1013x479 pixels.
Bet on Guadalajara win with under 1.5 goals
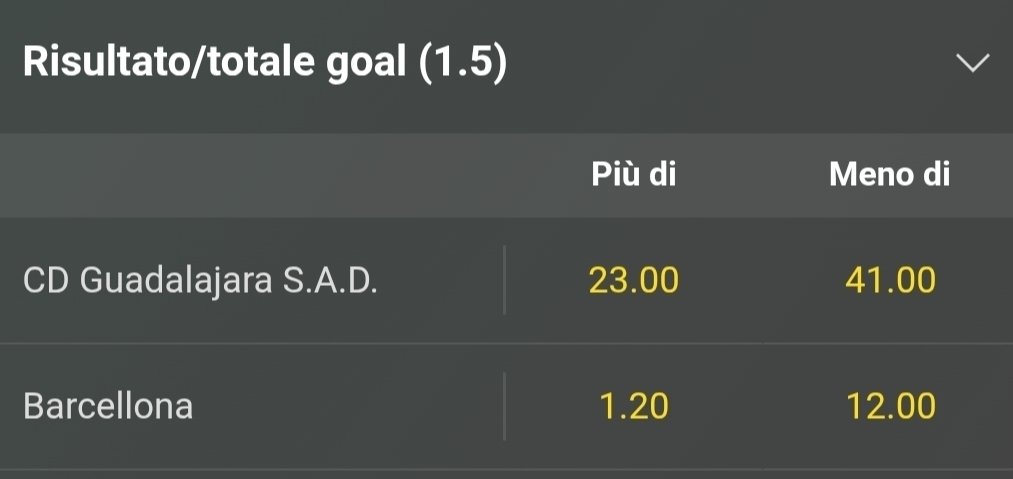(x=889, y=281)
